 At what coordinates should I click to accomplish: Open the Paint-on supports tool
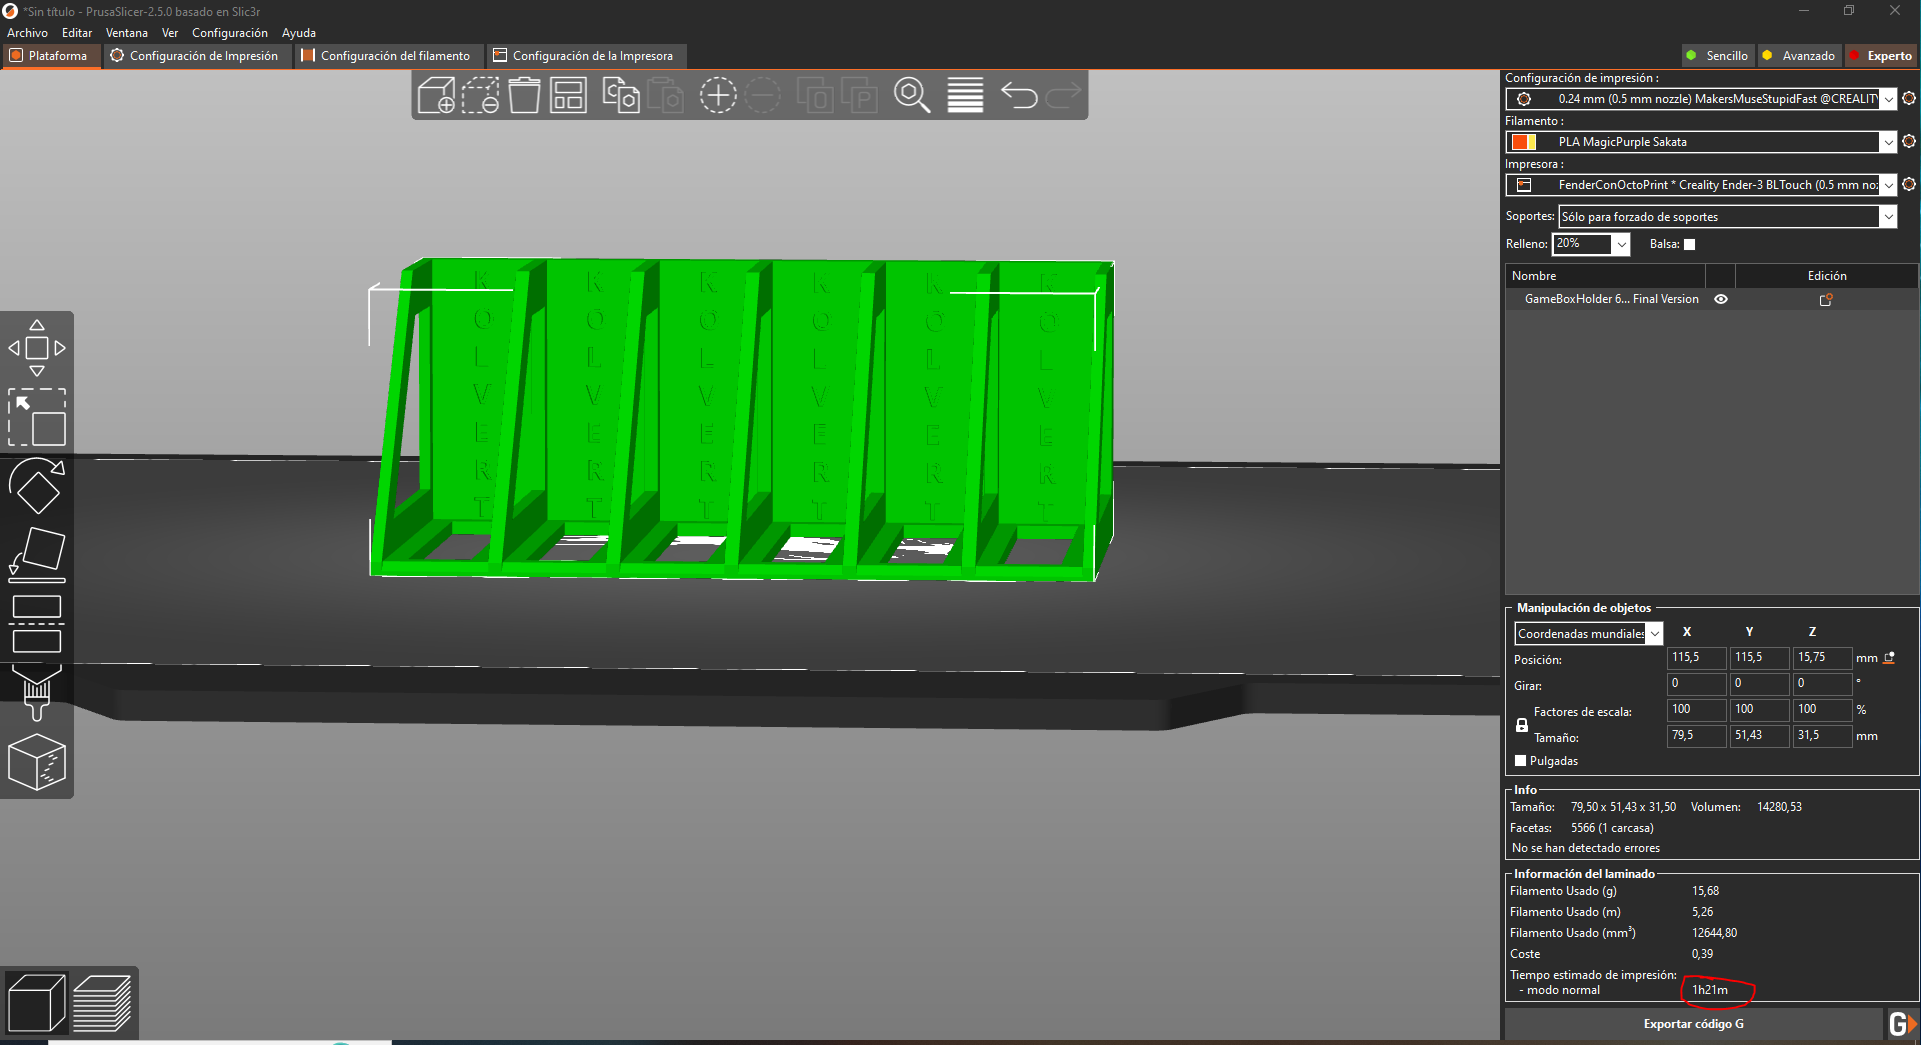[x=37, y=690]
